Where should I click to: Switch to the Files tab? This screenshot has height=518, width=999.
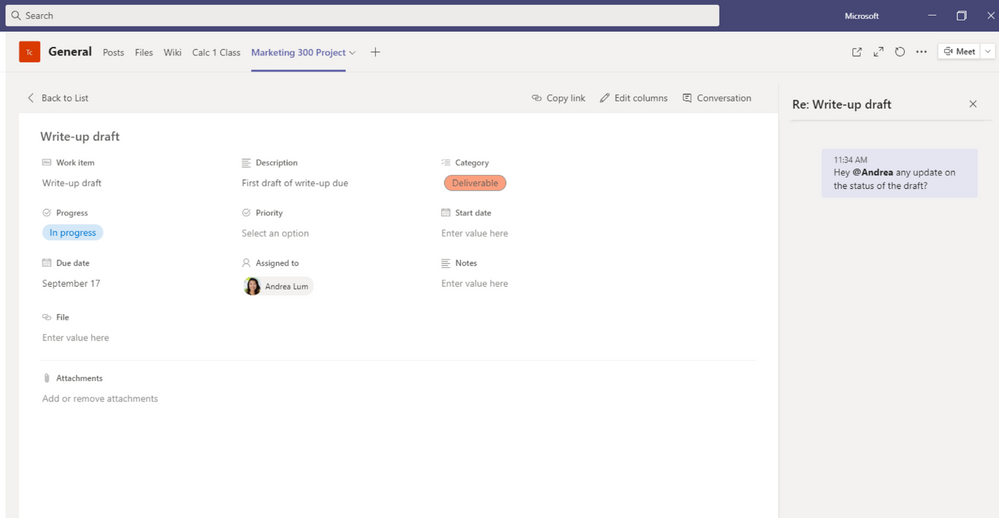tap(144, 53)
